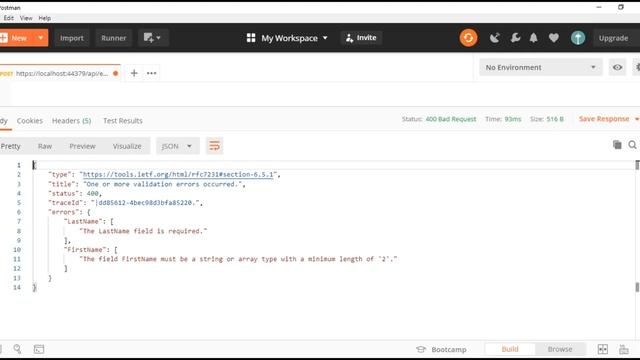Click the 93ms response time value

tap(513, 119)
